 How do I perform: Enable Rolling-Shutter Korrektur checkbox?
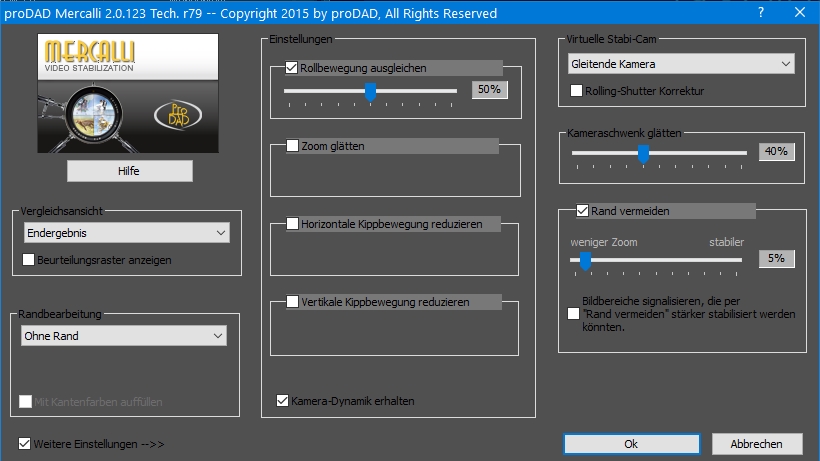tap(576, 90)
